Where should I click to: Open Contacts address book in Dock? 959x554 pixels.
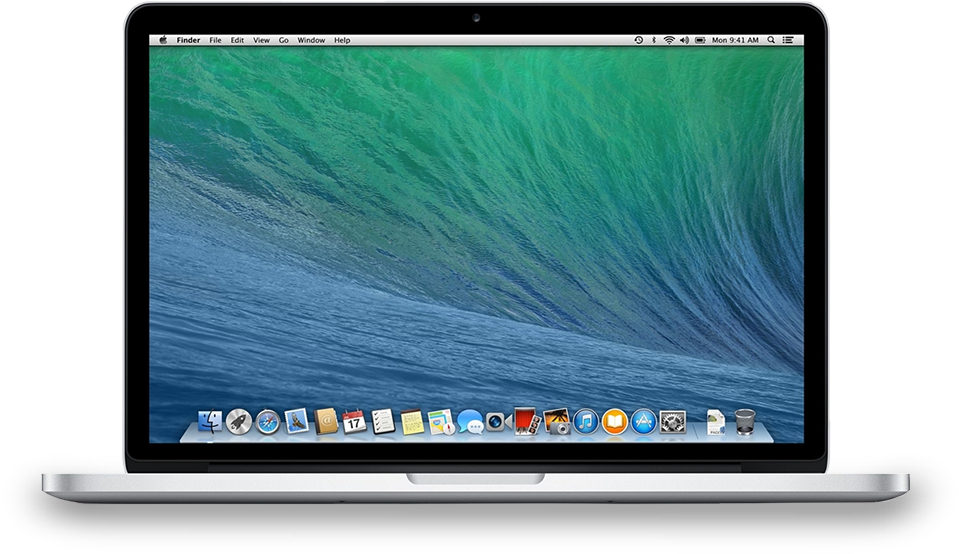[x=325, y=421]
